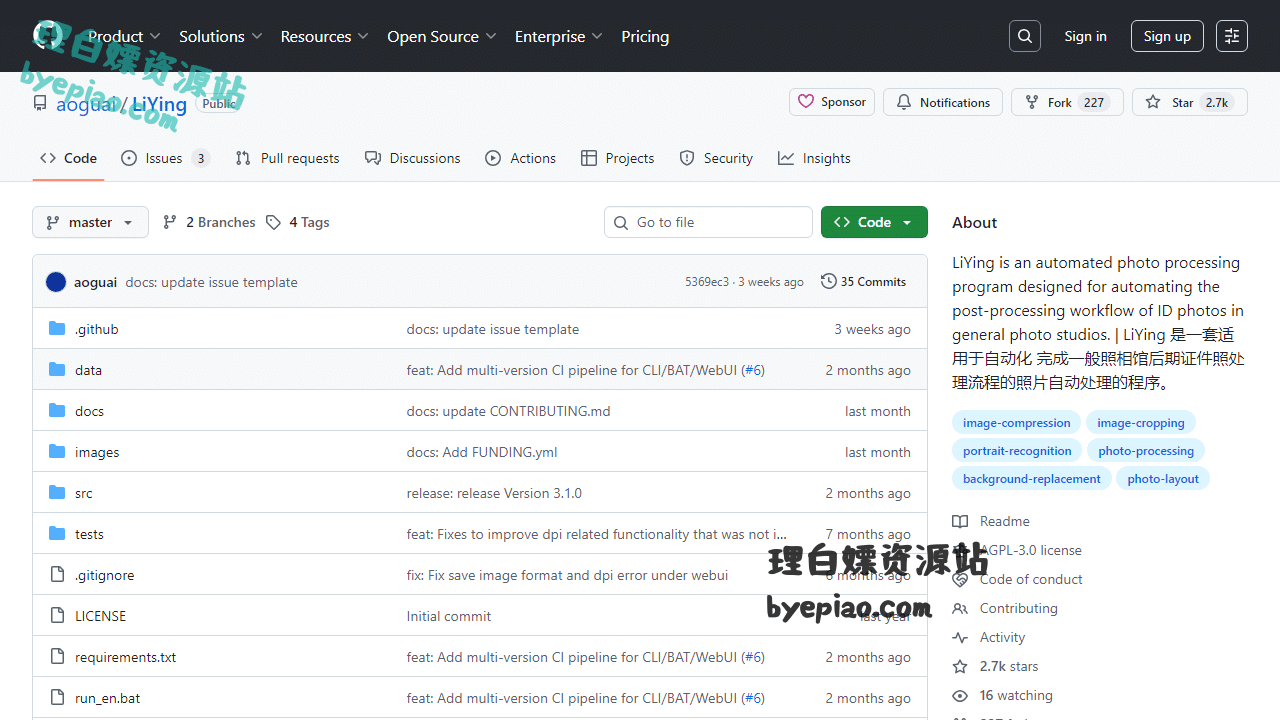Expand the Open Source menu

[442, 36]
